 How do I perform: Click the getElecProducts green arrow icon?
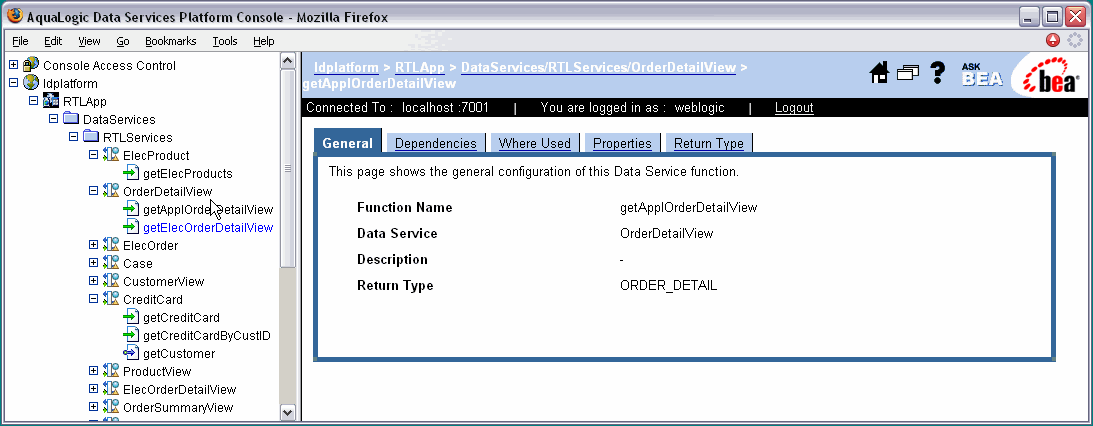131,173
